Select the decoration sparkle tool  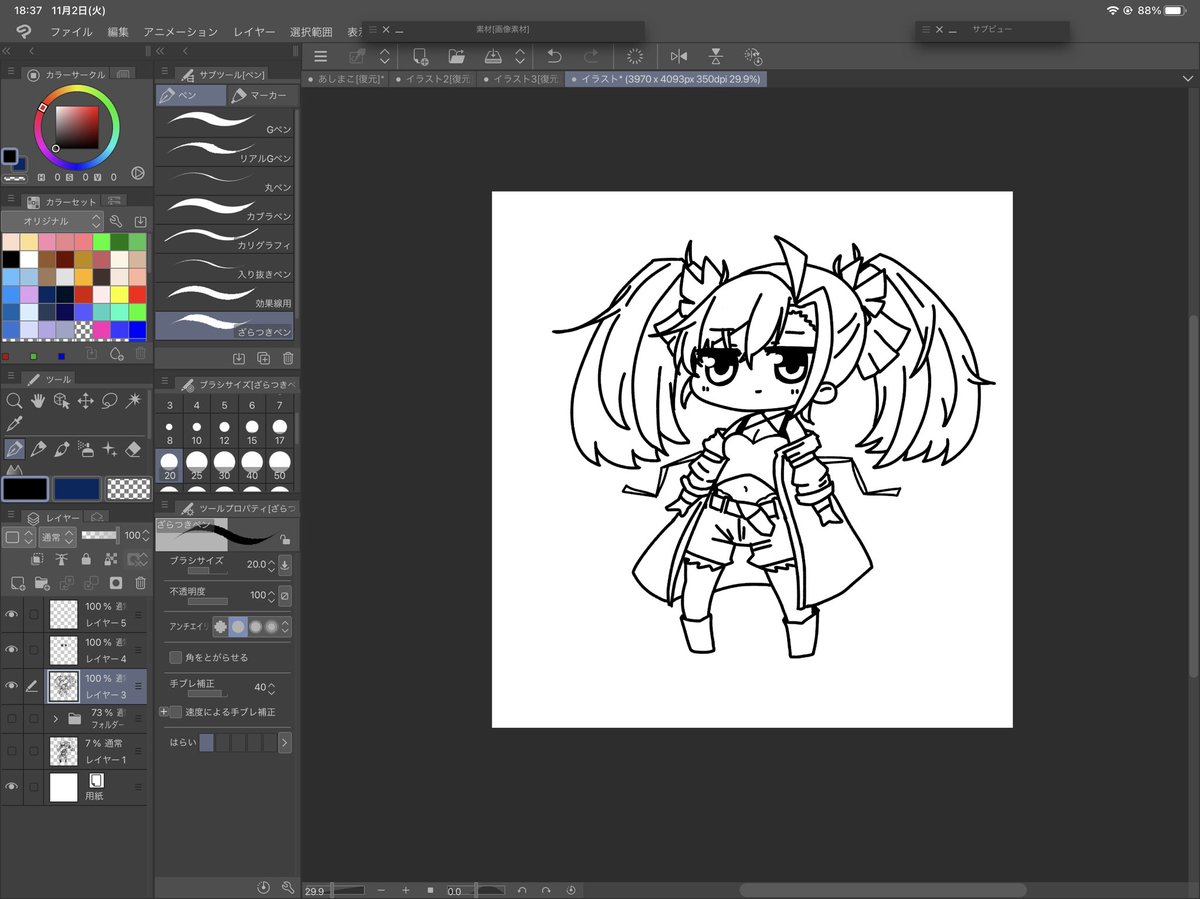pyautogui.click(x=110, y=449)
